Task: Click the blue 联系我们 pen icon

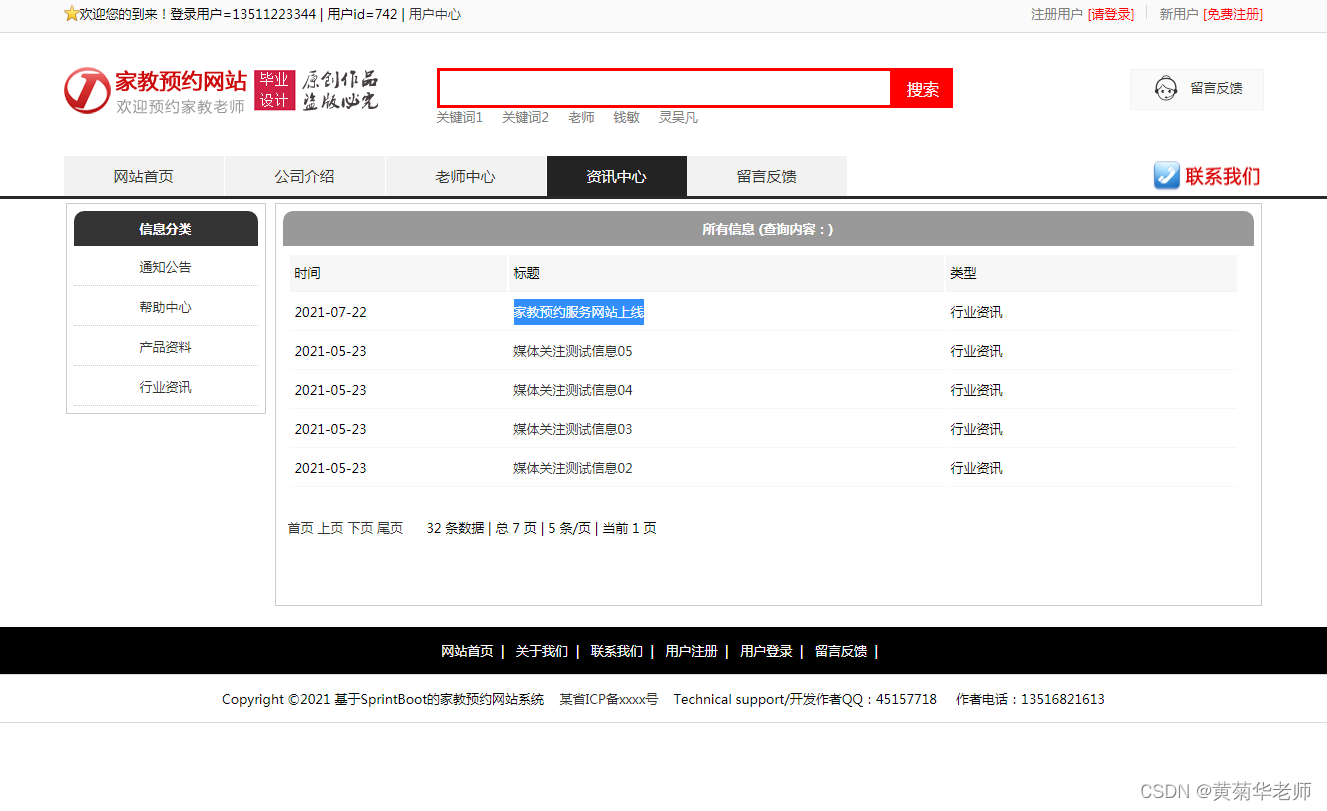Action: click(x=1166, y=176)
